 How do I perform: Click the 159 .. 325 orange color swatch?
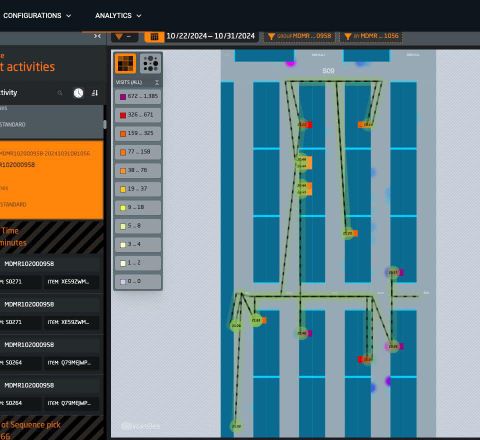123,134
